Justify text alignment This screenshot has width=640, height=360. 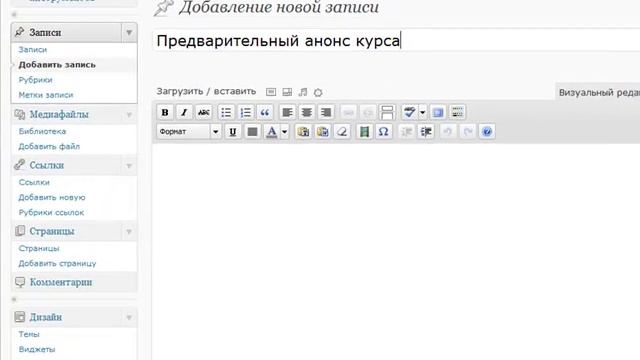(x=252, y=131)
